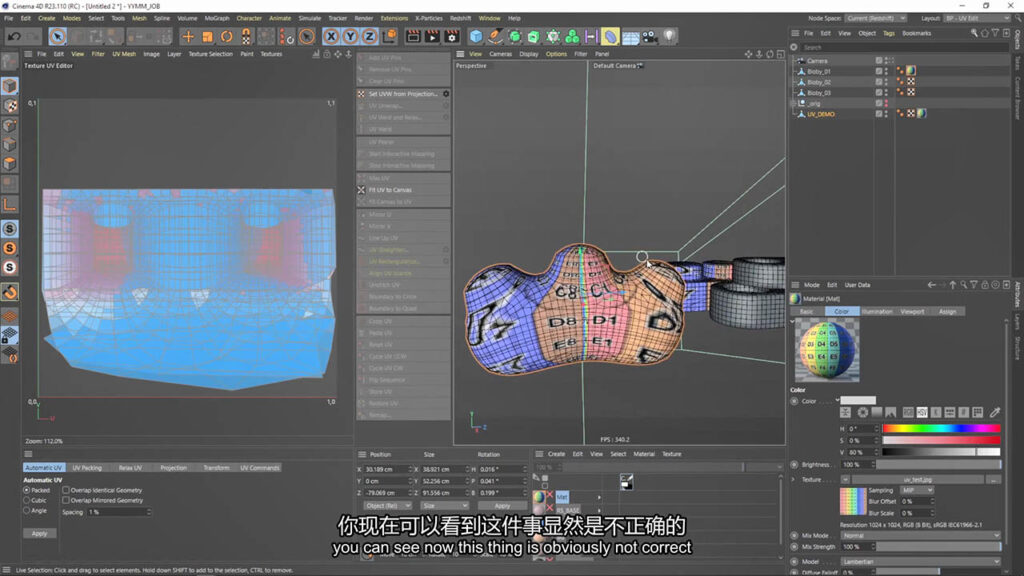Open color wheel mode icon
1024x576 pixels.
[x=863, y=412]
